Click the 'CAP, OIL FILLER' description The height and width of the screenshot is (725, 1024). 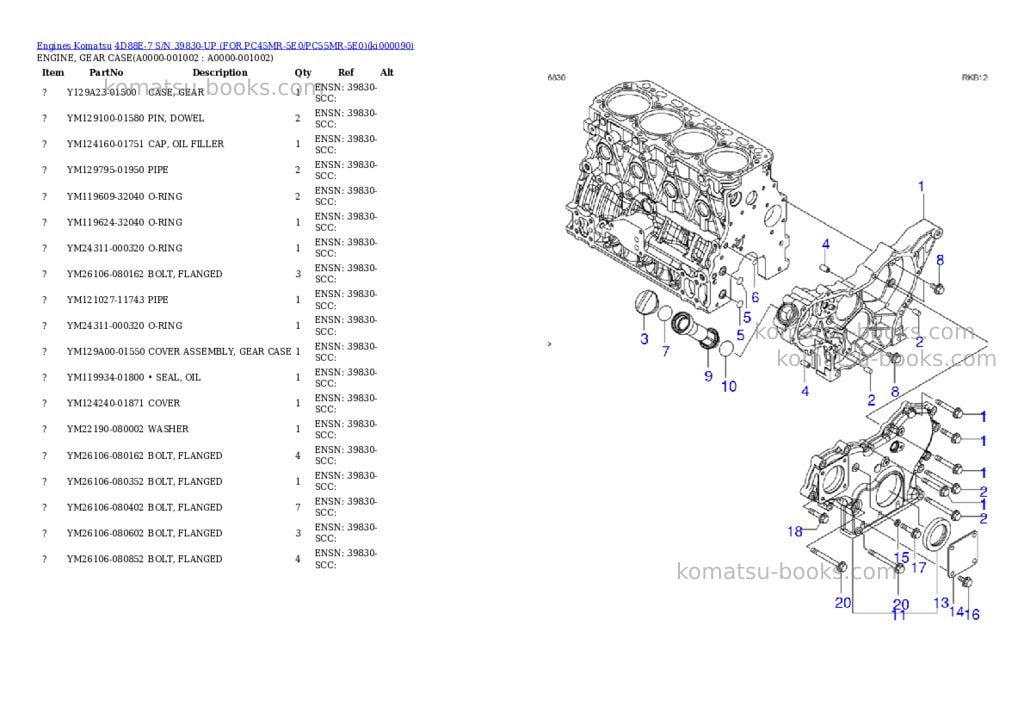coord(185,144)
